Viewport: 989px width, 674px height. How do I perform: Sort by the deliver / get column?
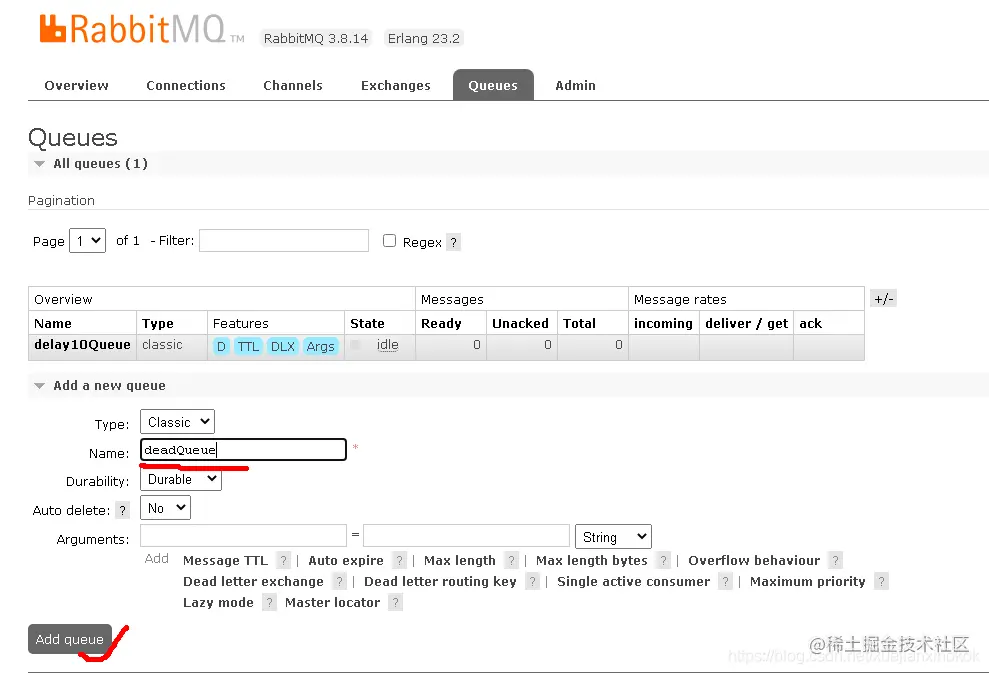click(x=747, y=323)
